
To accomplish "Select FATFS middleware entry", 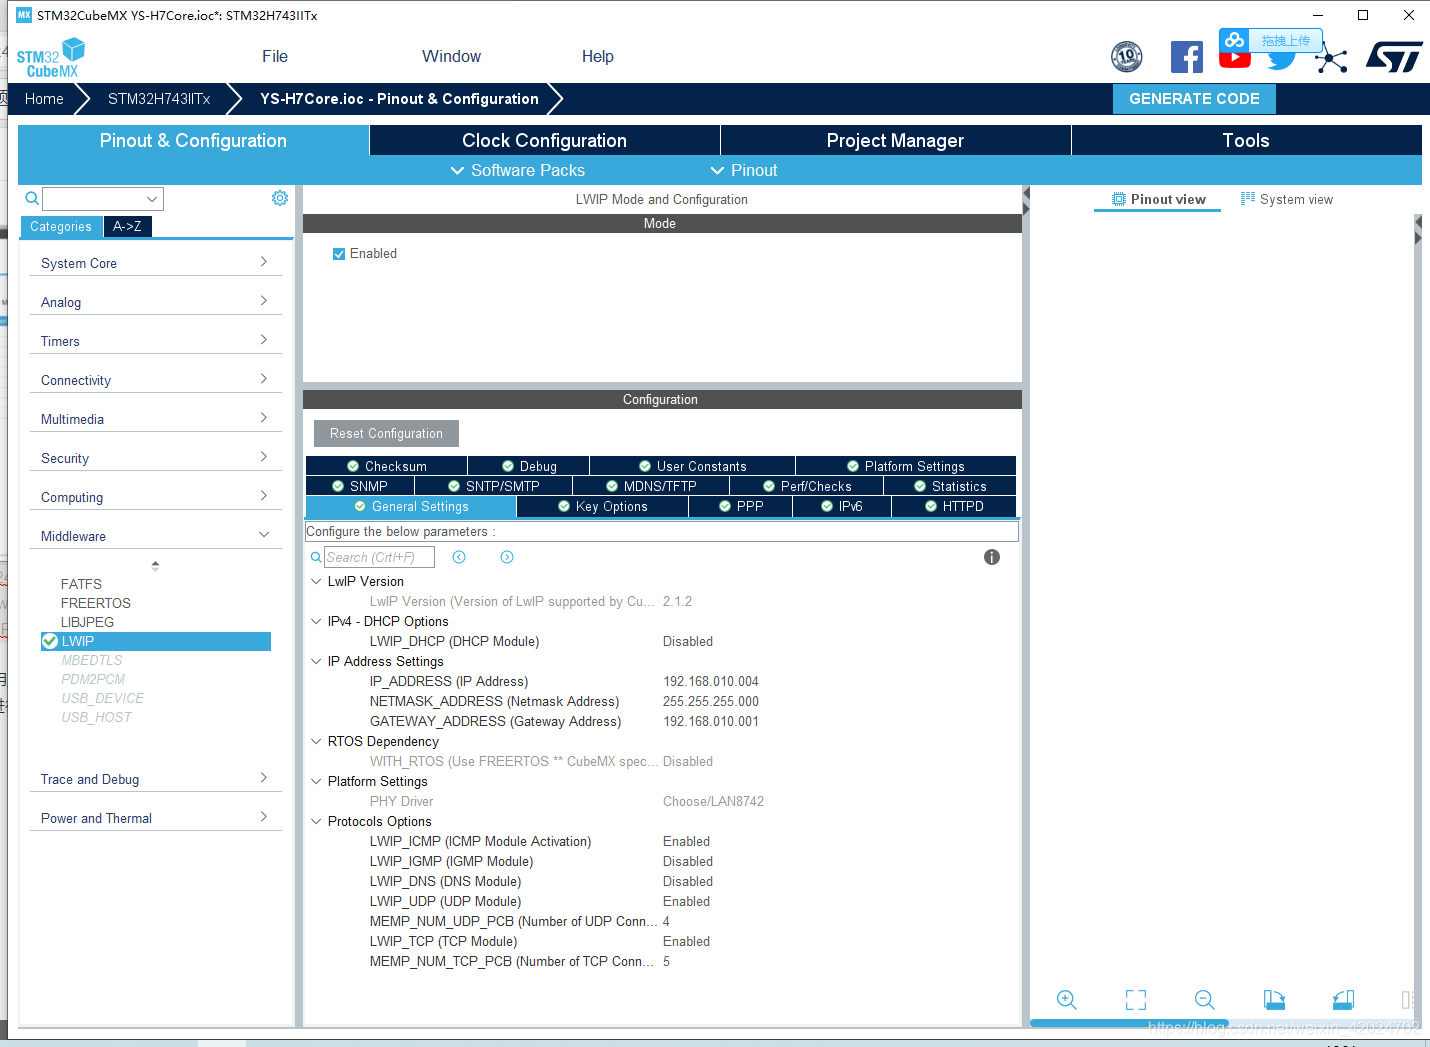I will tap(81, 584).
